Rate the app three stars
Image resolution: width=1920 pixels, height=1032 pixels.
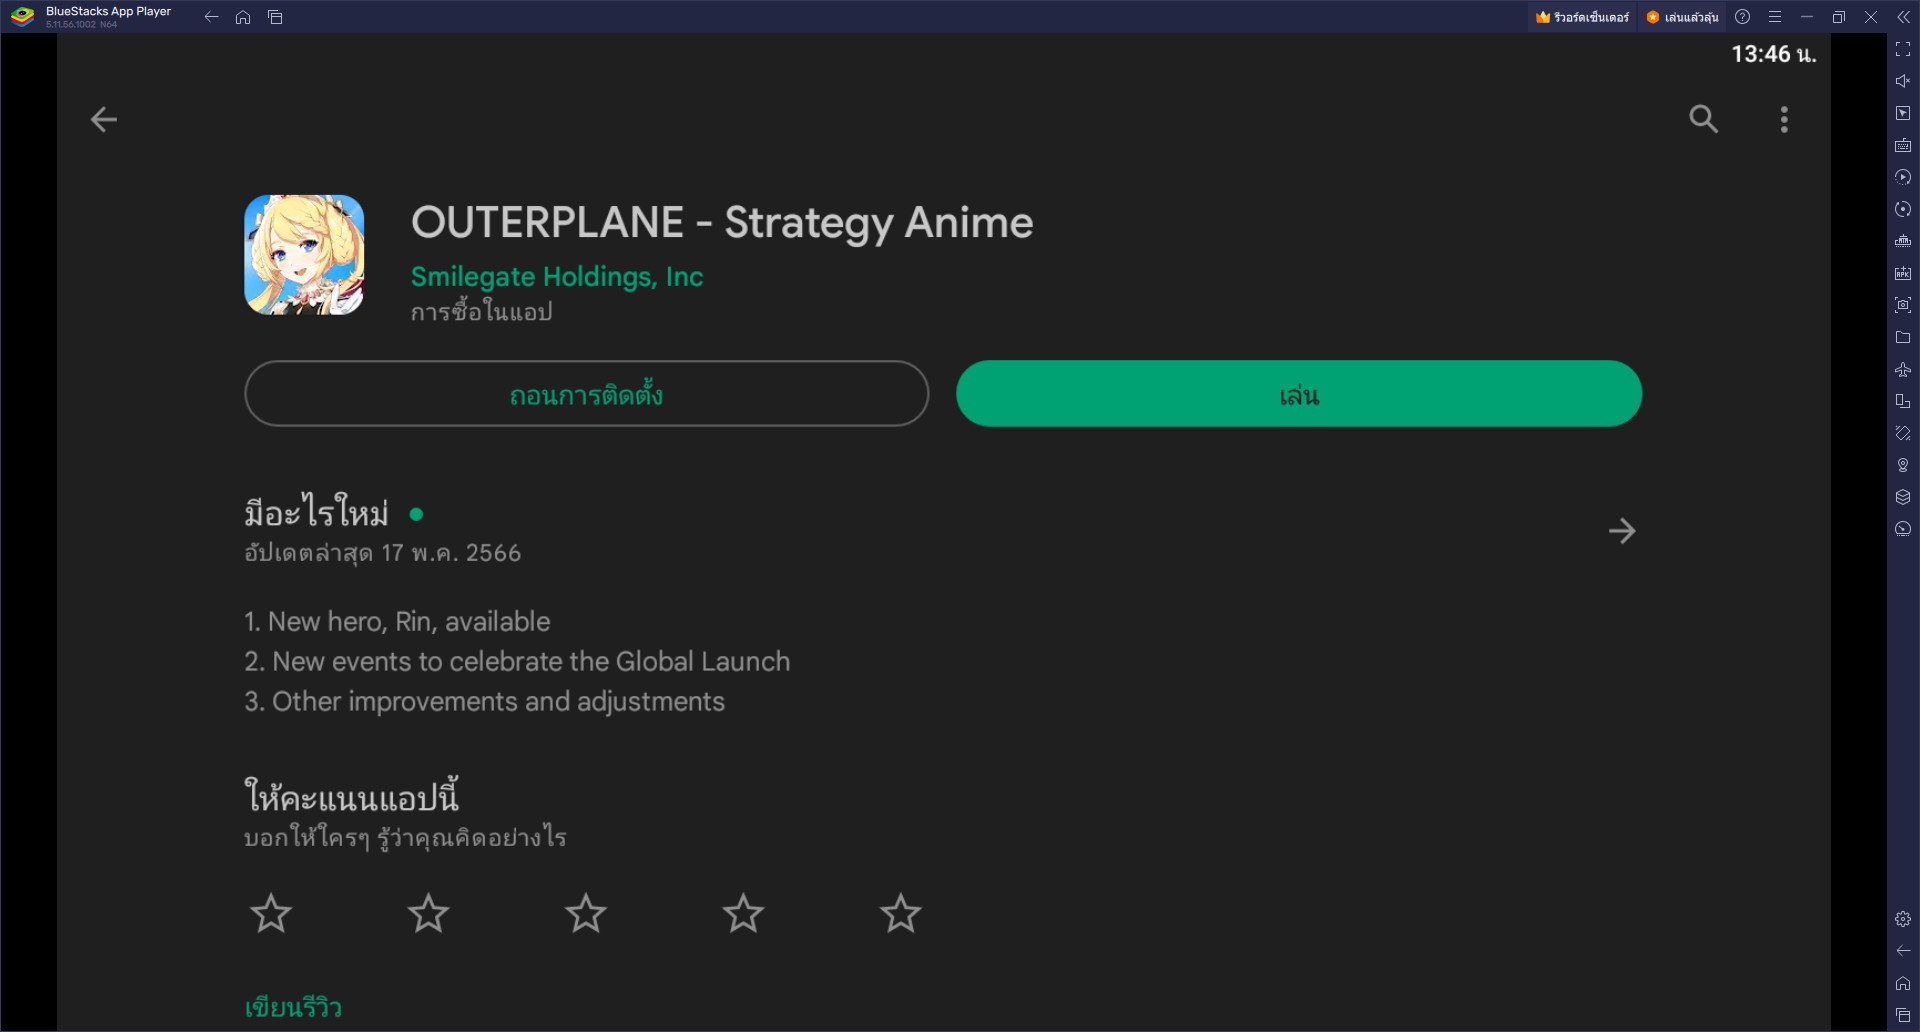tap(586, 913)
